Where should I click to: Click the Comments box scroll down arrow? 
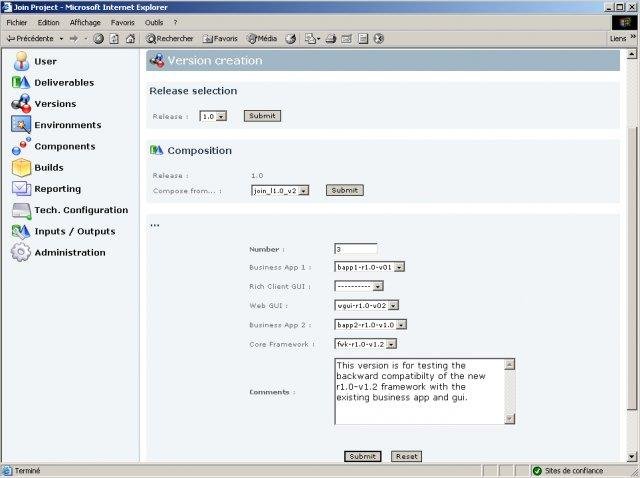(x=509, y=419)
